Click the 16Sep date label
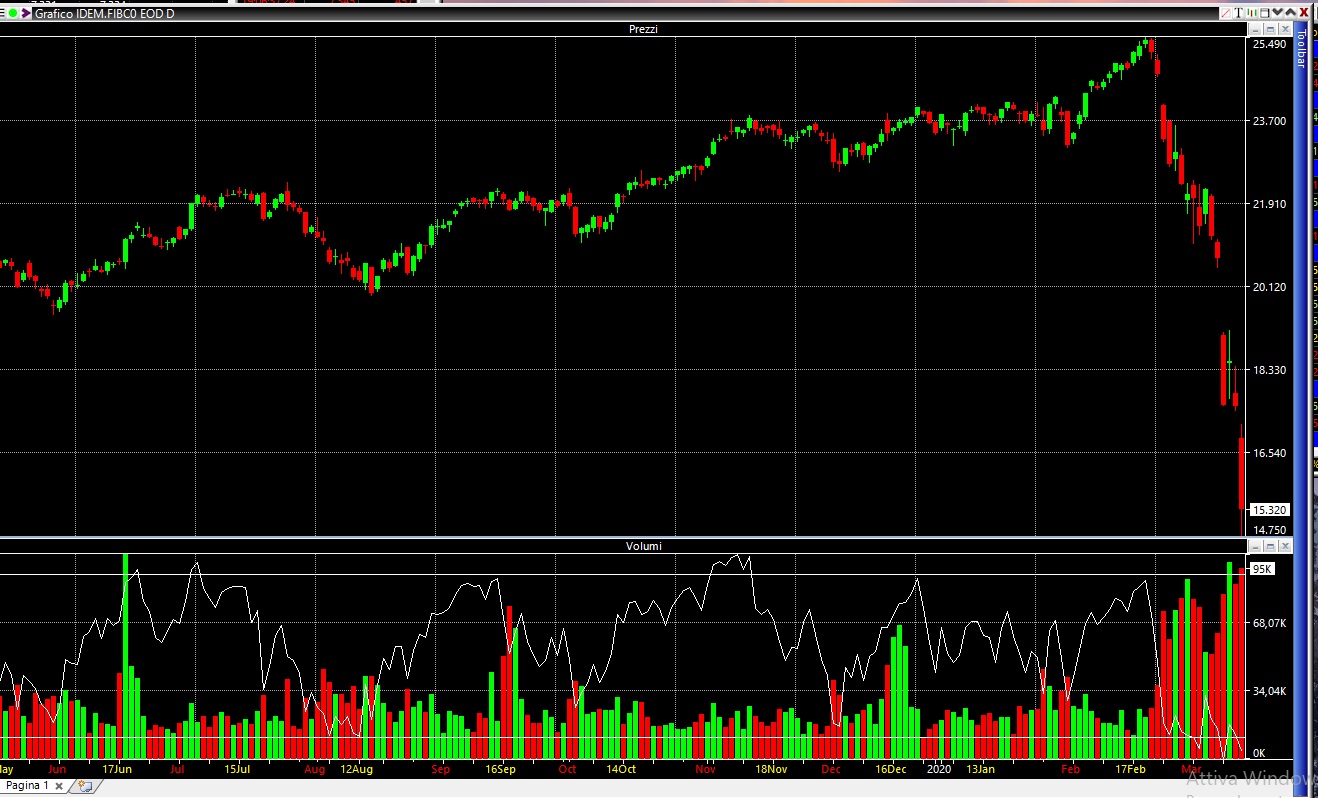The image size is (1318, 798). pos(500,770)
